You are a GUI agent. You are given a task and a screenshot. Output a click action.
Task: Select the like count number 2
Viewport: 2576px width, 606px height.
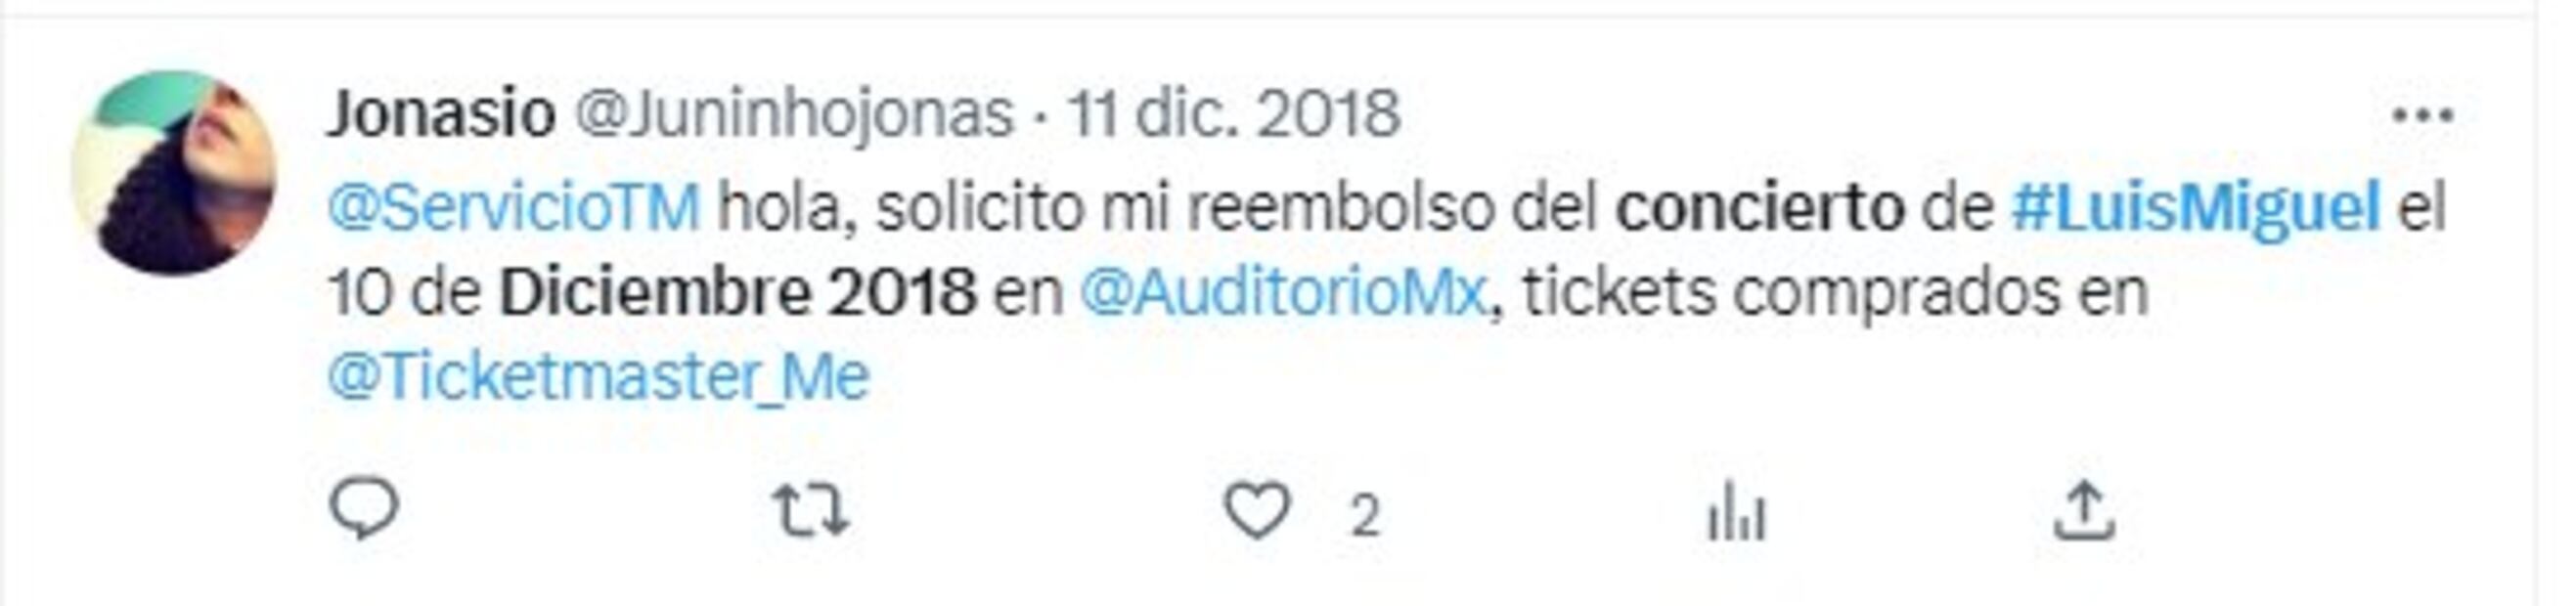pyautogui.click(x=1365, y=517)
